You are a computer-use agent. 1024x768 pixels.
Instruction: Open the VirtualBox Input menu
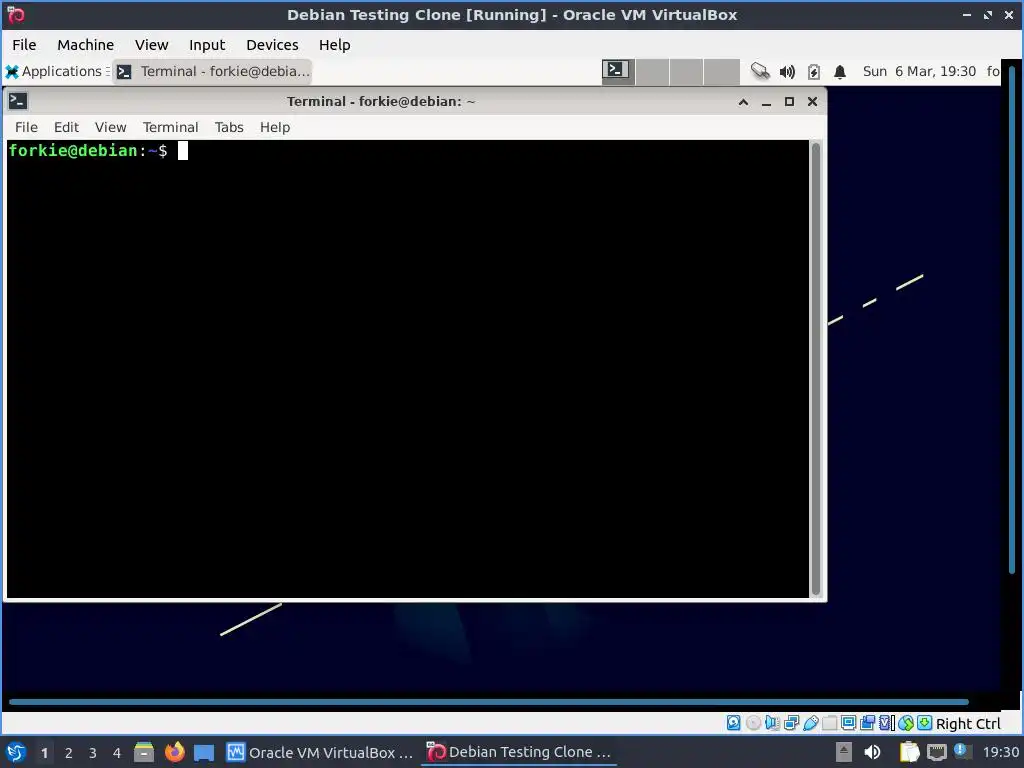207,44
